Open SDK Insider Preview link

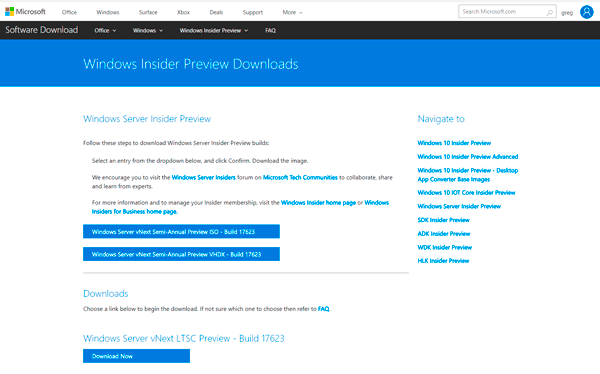tap(443, 220)
